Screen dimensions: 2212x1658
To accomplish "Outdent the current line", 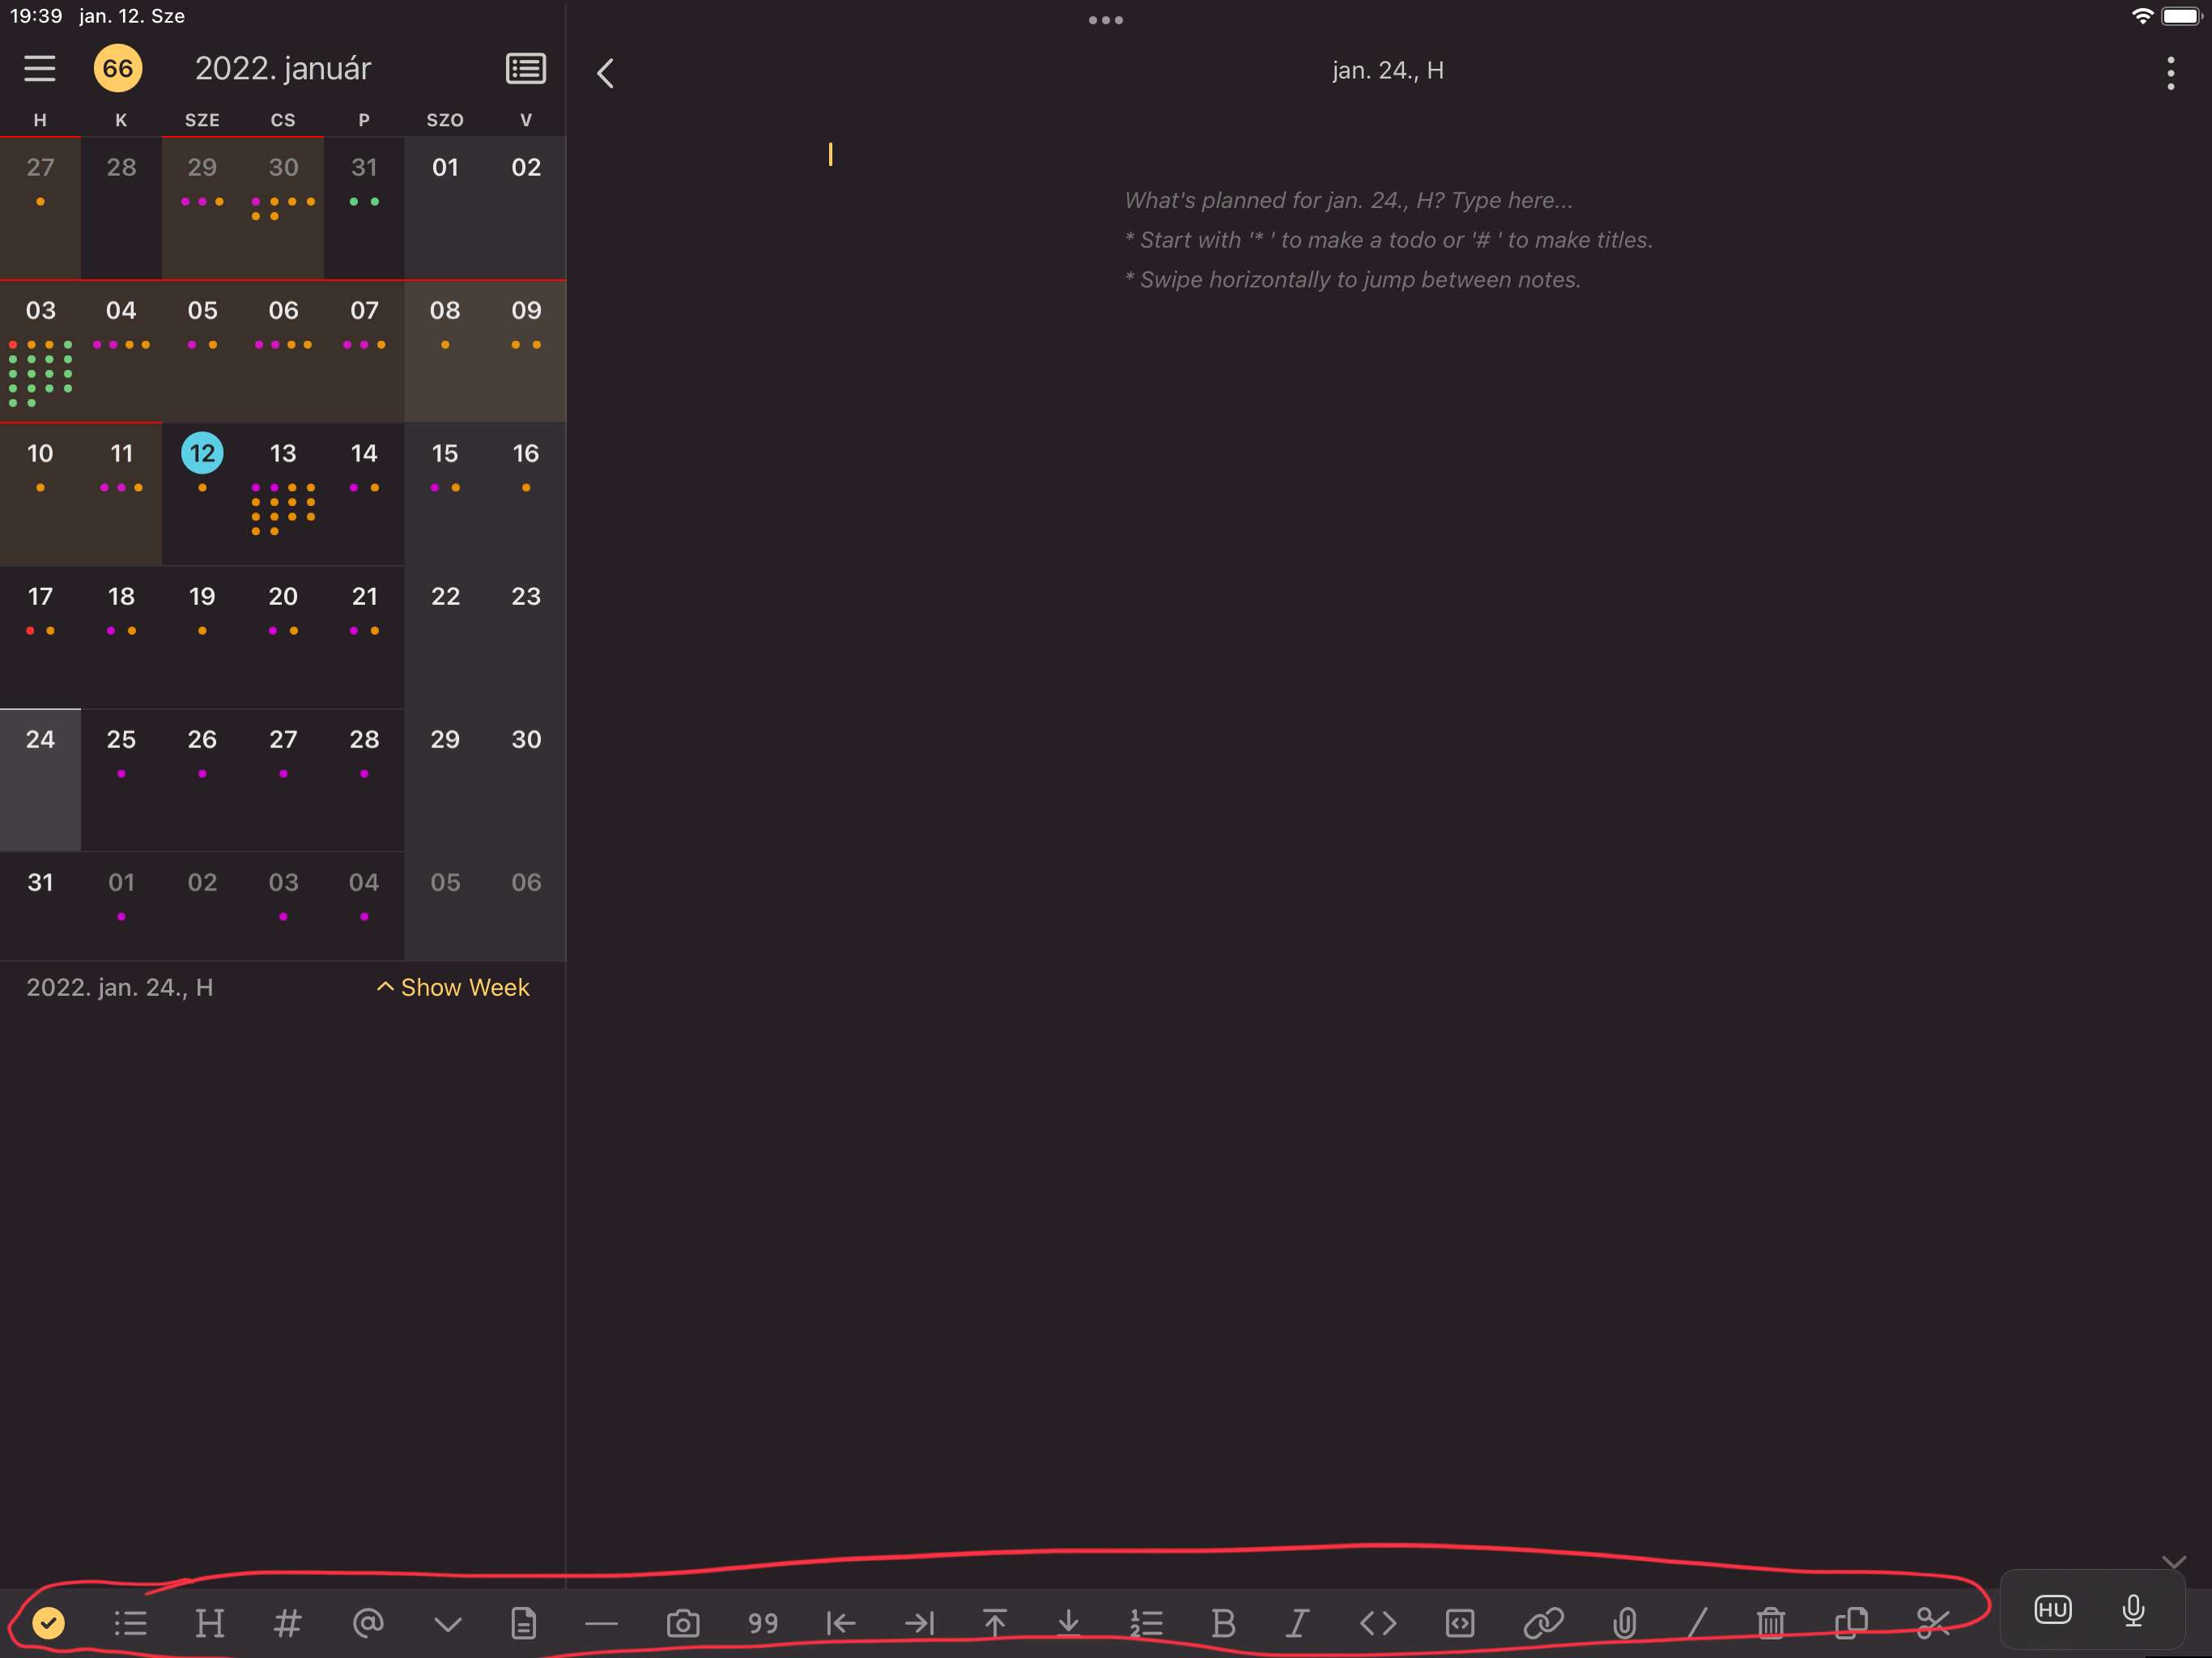I will [841, 1622].
